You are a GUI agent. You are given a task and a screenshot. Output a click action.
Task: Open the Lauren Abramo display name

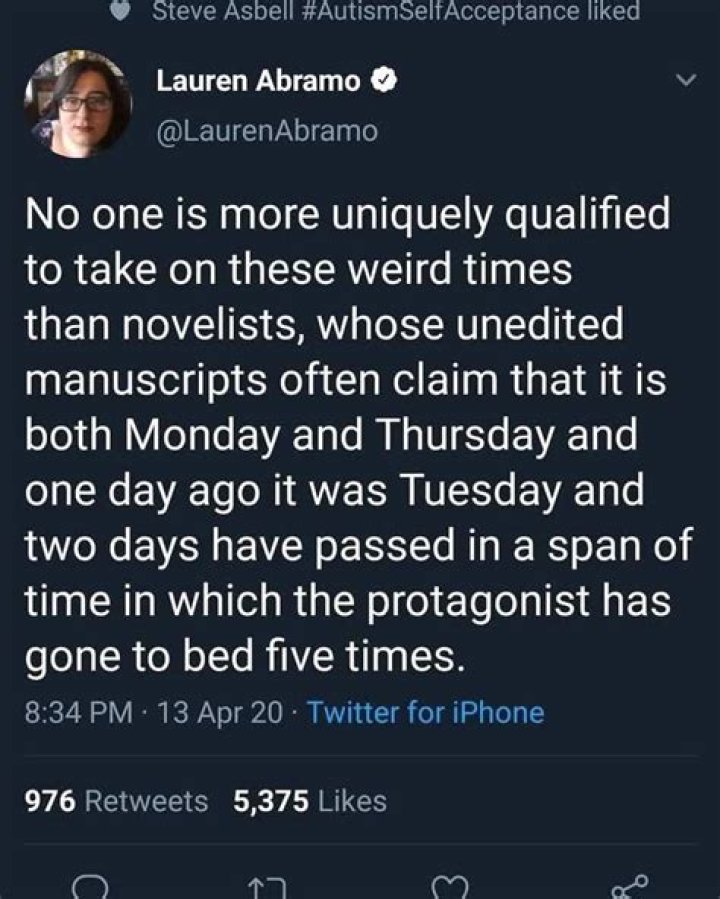tap(258, 82)
